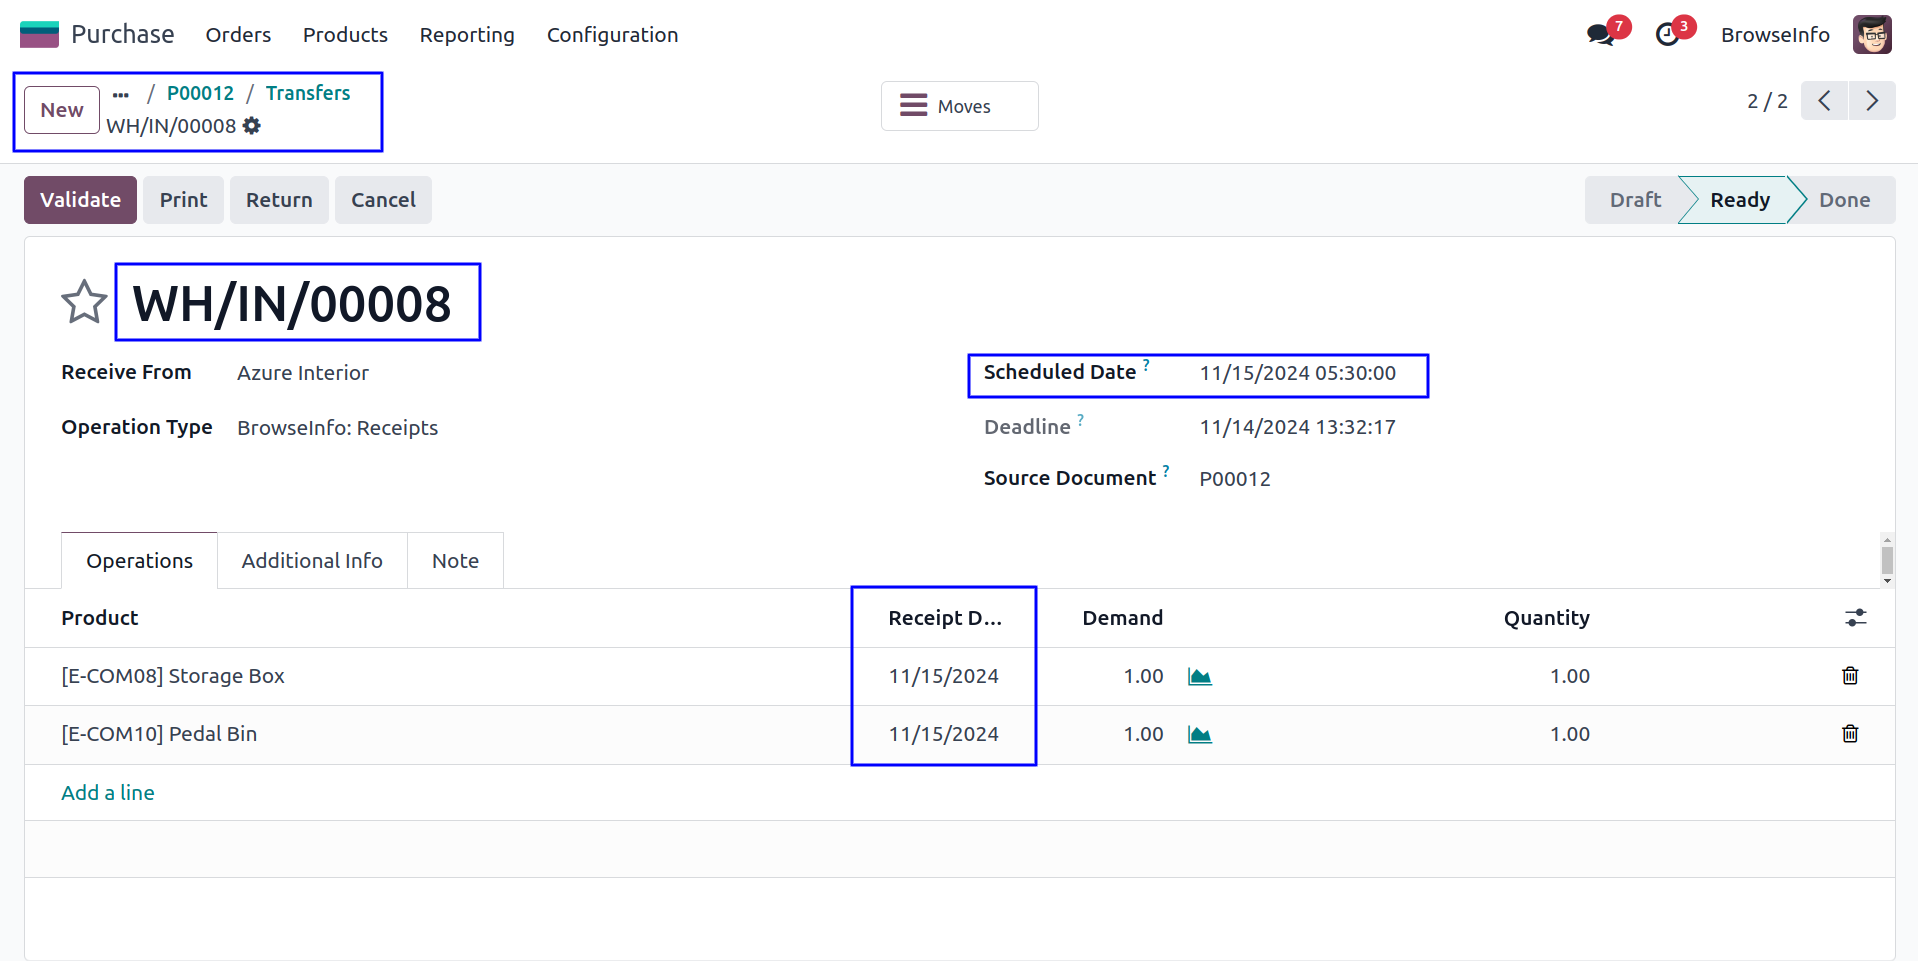Click the user avatar picture
Screen dimensions: 1918x961
(1871, 35)
